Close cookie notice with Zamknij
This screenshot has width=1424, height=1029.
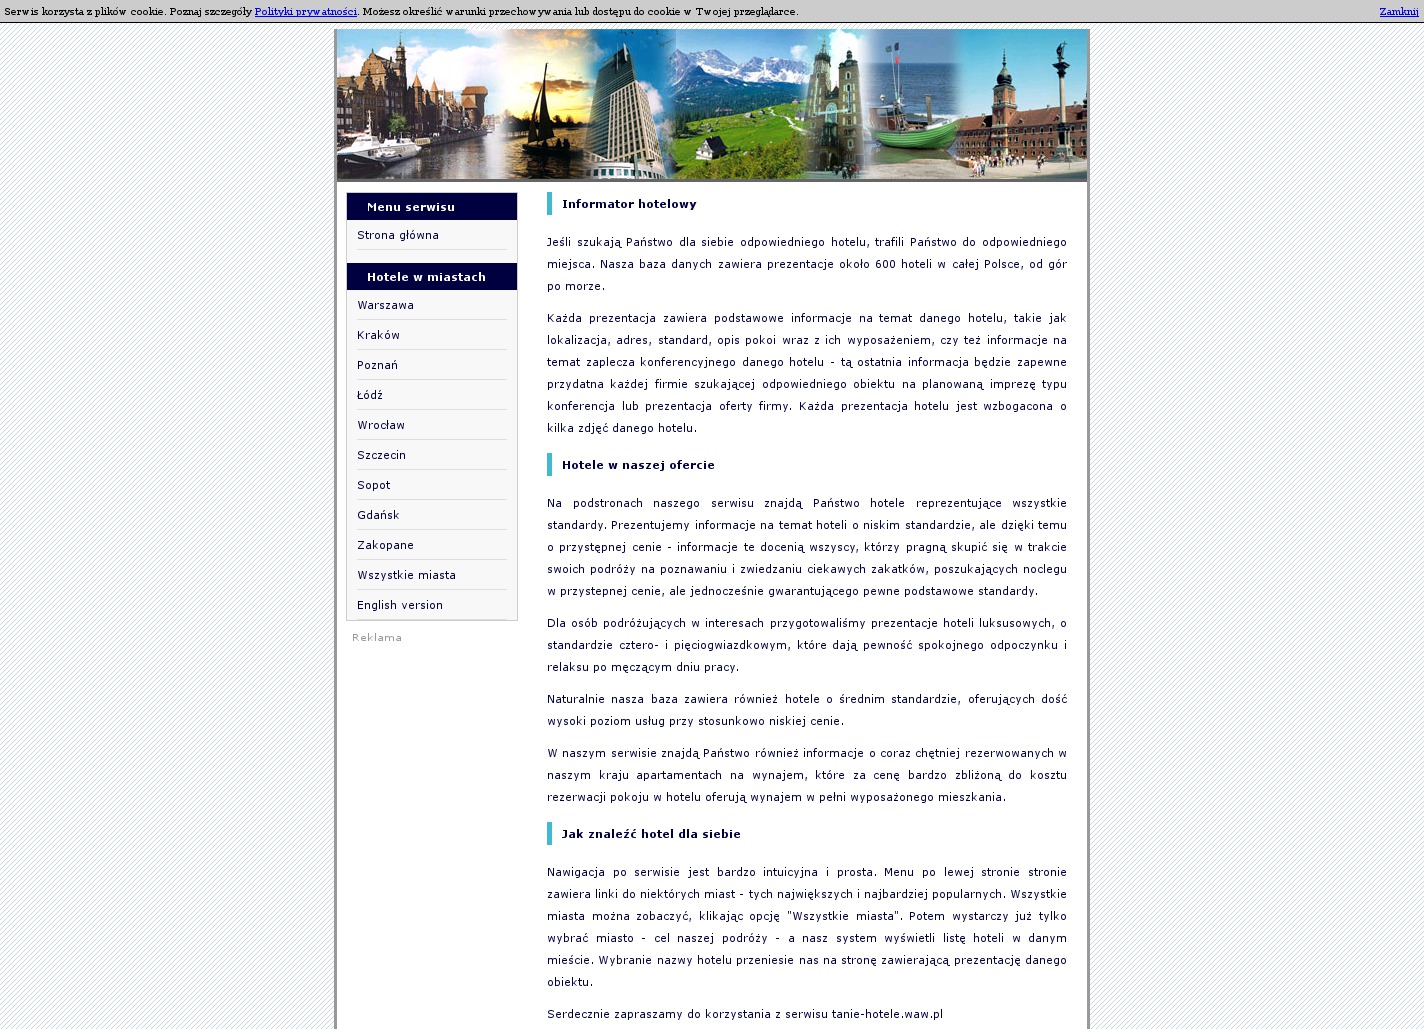click(x=1398, y=12)
